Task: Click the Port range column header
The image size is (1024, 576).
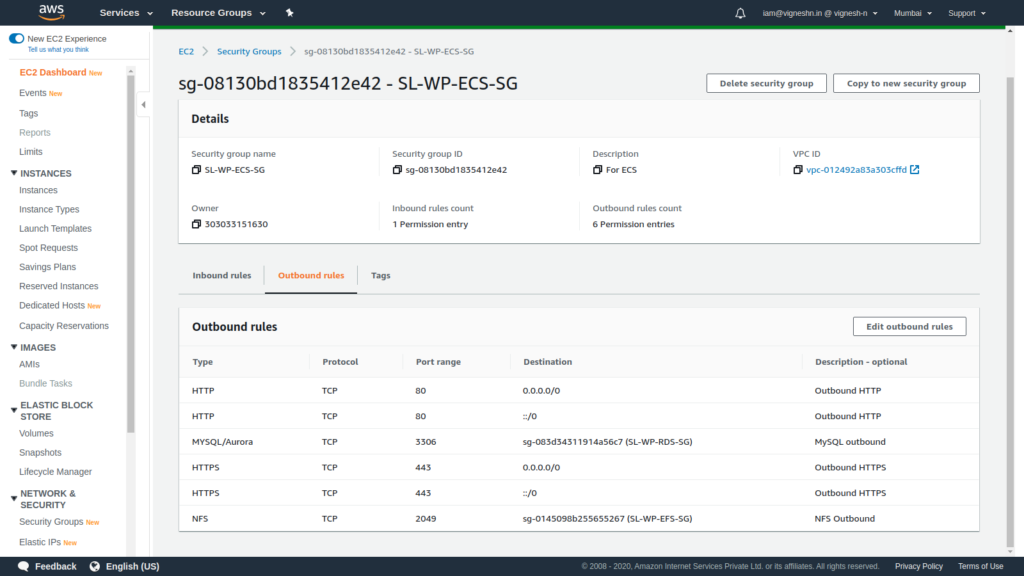Action: click(x=438, y=362)
